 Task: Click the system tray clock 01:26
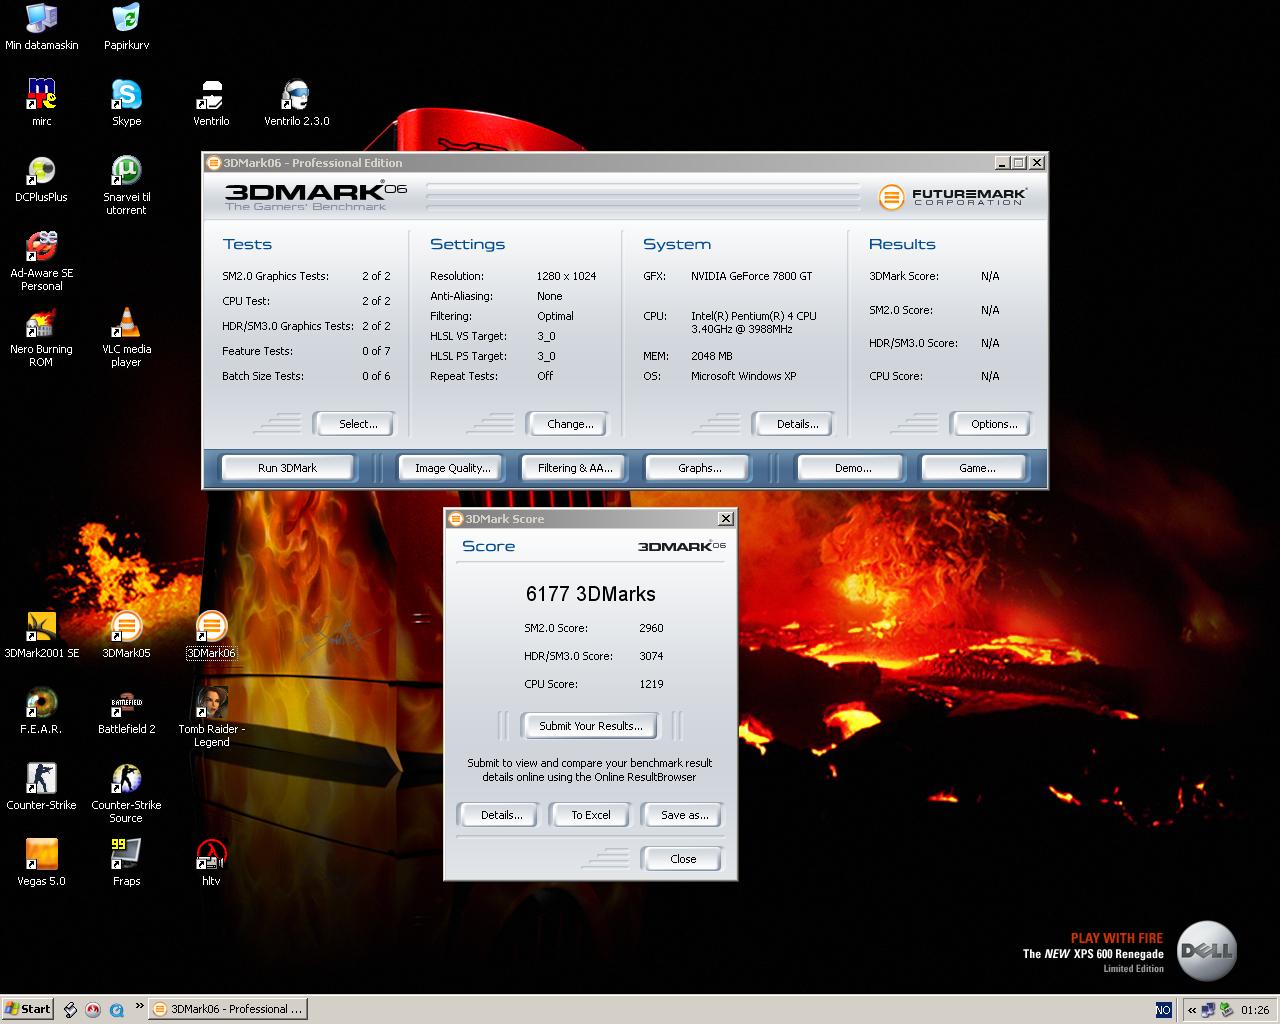point(1255,1010)
